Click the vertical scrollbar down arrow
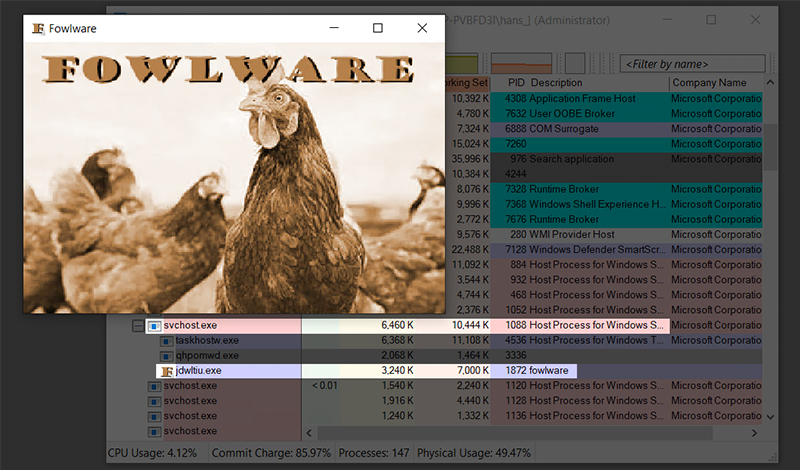The height and width of the screenshot is (470, 800). pyautogui.click(x=770, y=417)
